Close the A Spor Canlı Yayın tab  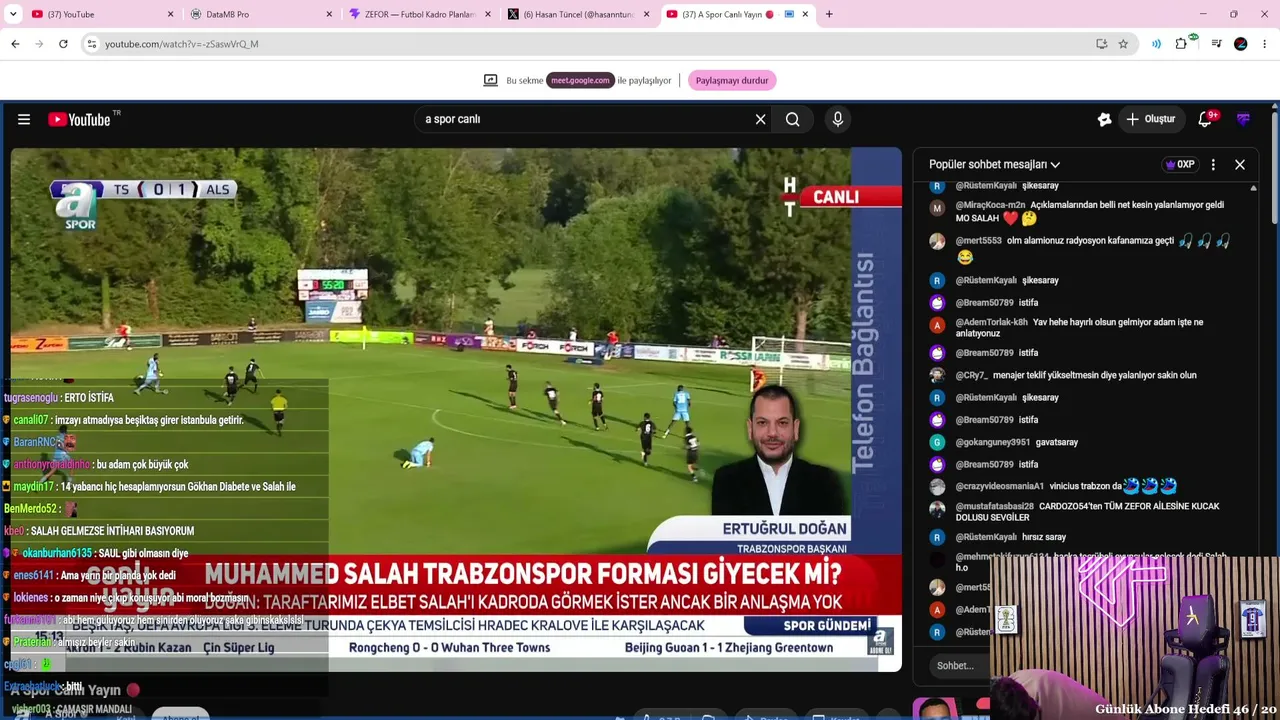(806, 14)
